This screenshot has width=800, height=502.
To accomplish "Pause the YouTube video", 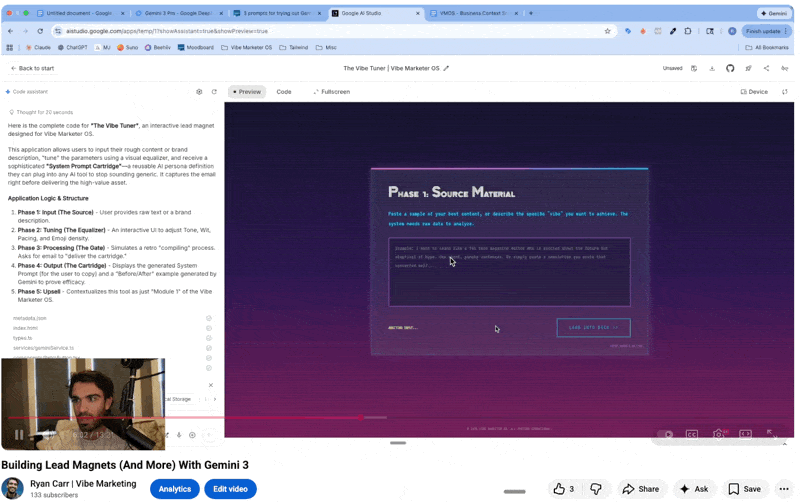I will [19, 435].
